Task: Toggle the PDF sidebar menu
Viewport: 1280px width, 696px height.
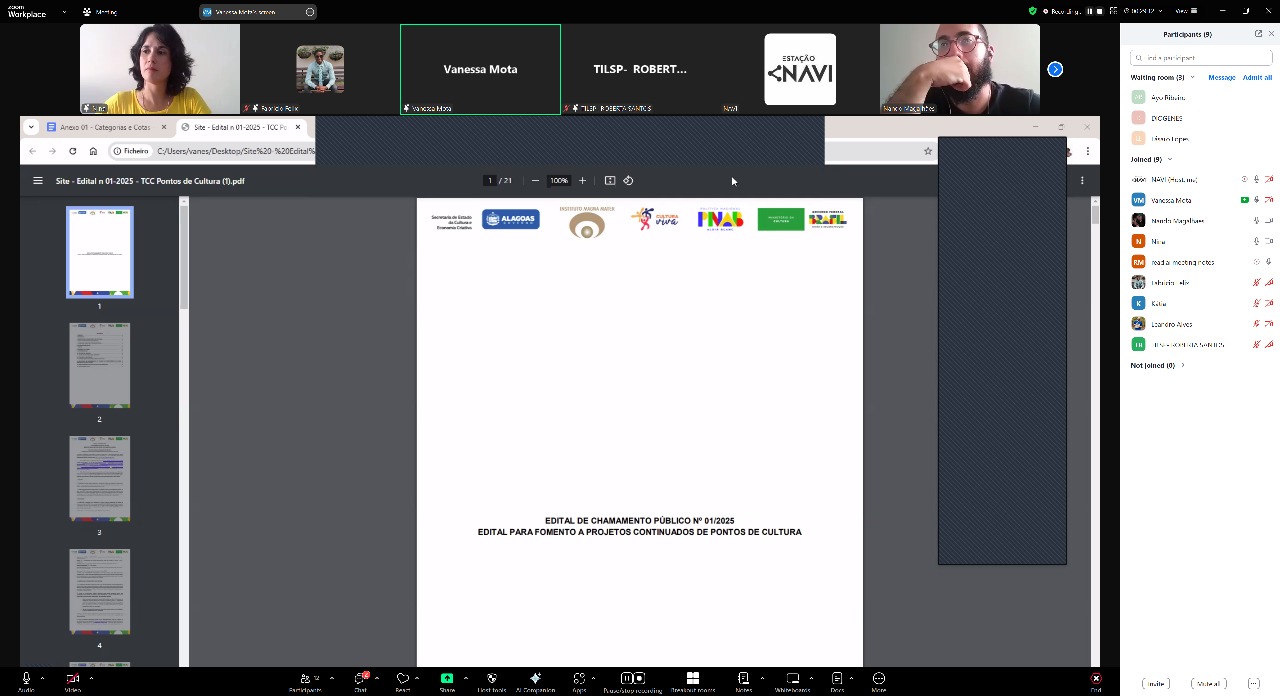Action: [x=38, y=181]
